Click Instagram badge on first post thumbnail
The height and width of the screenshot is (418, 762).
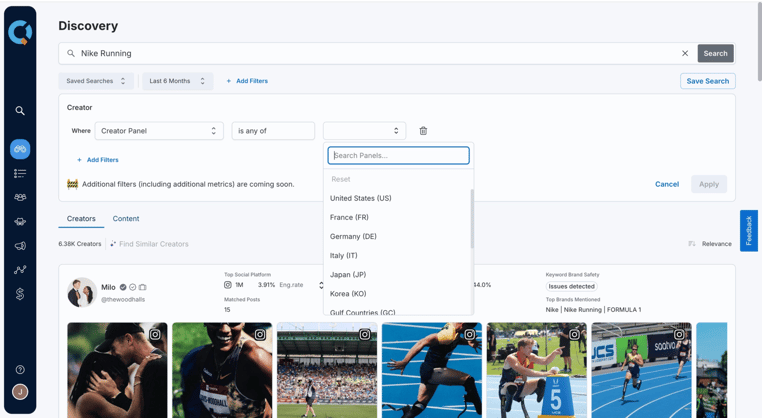(155, 334)
